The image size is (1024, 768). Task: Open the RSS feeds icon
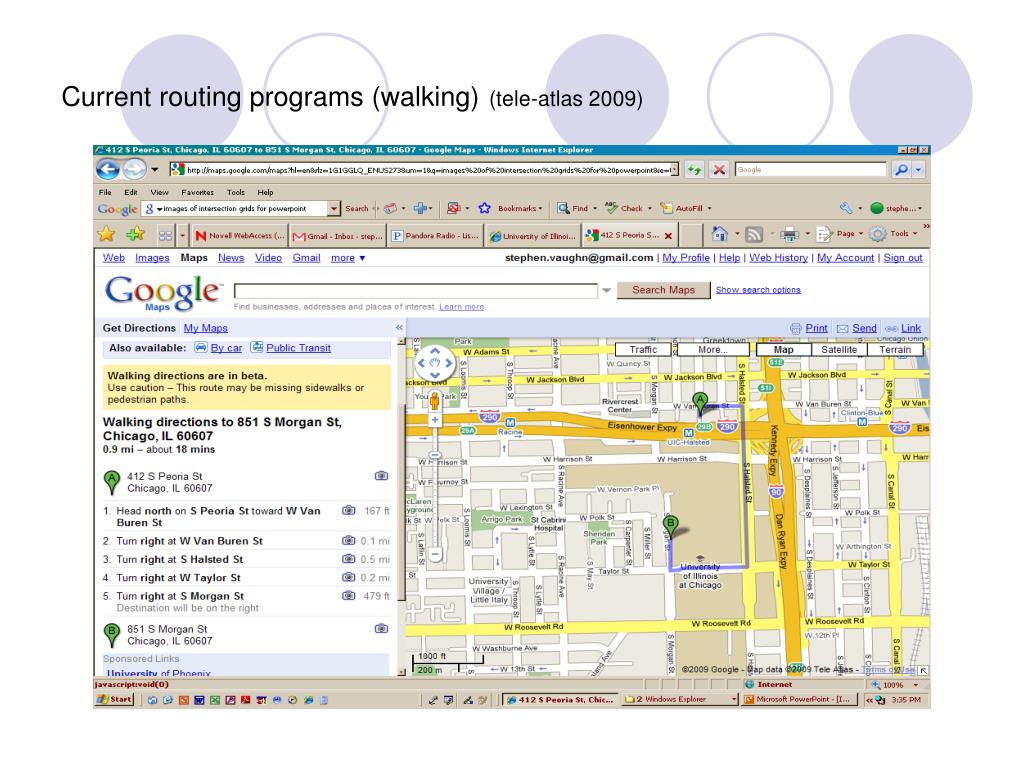click(x=754, y=234)
